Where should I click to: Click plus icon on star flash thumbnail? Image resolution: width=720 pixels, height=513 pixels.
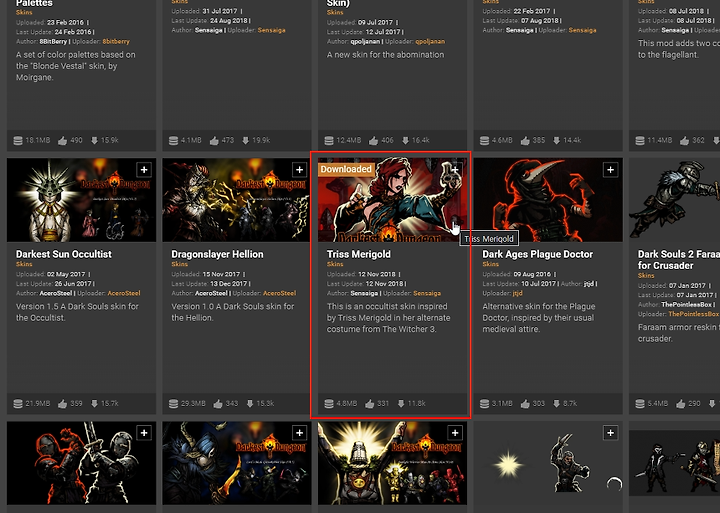(x=610, y=433)
